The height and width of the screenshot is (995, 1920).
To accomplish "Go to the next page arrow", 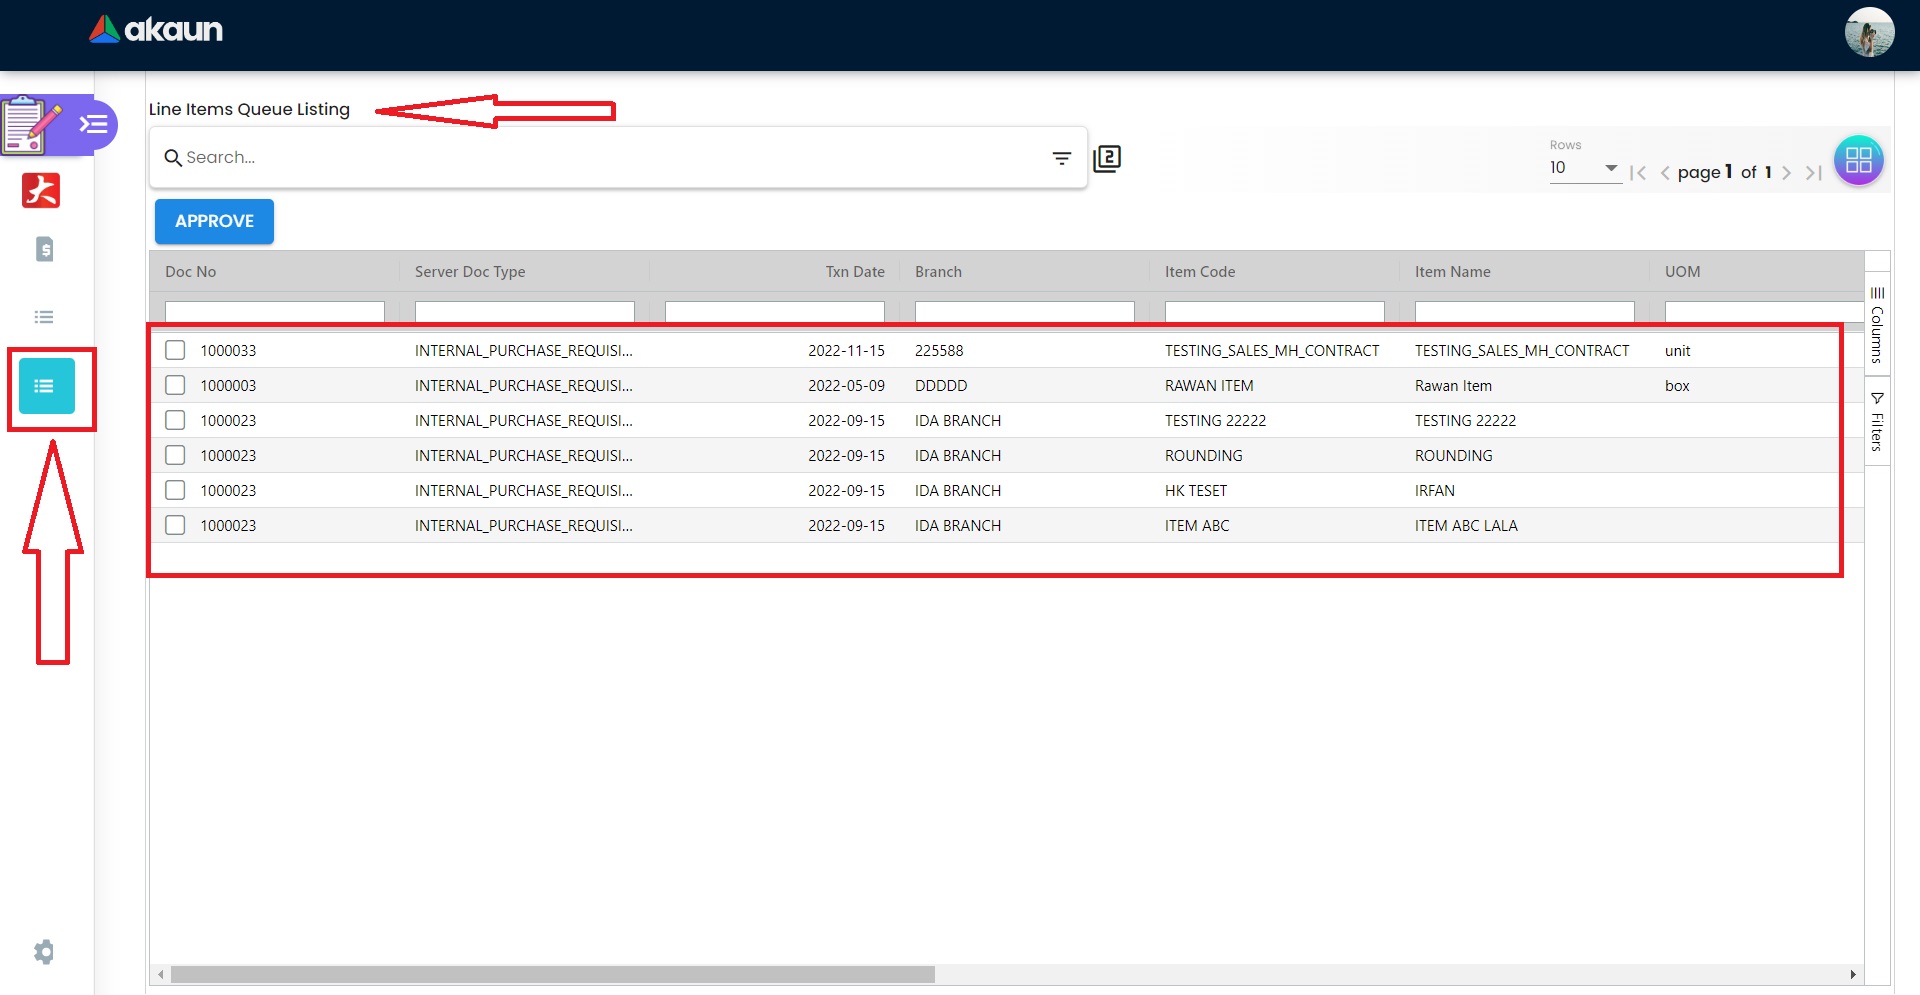I will pos(1786,173).
